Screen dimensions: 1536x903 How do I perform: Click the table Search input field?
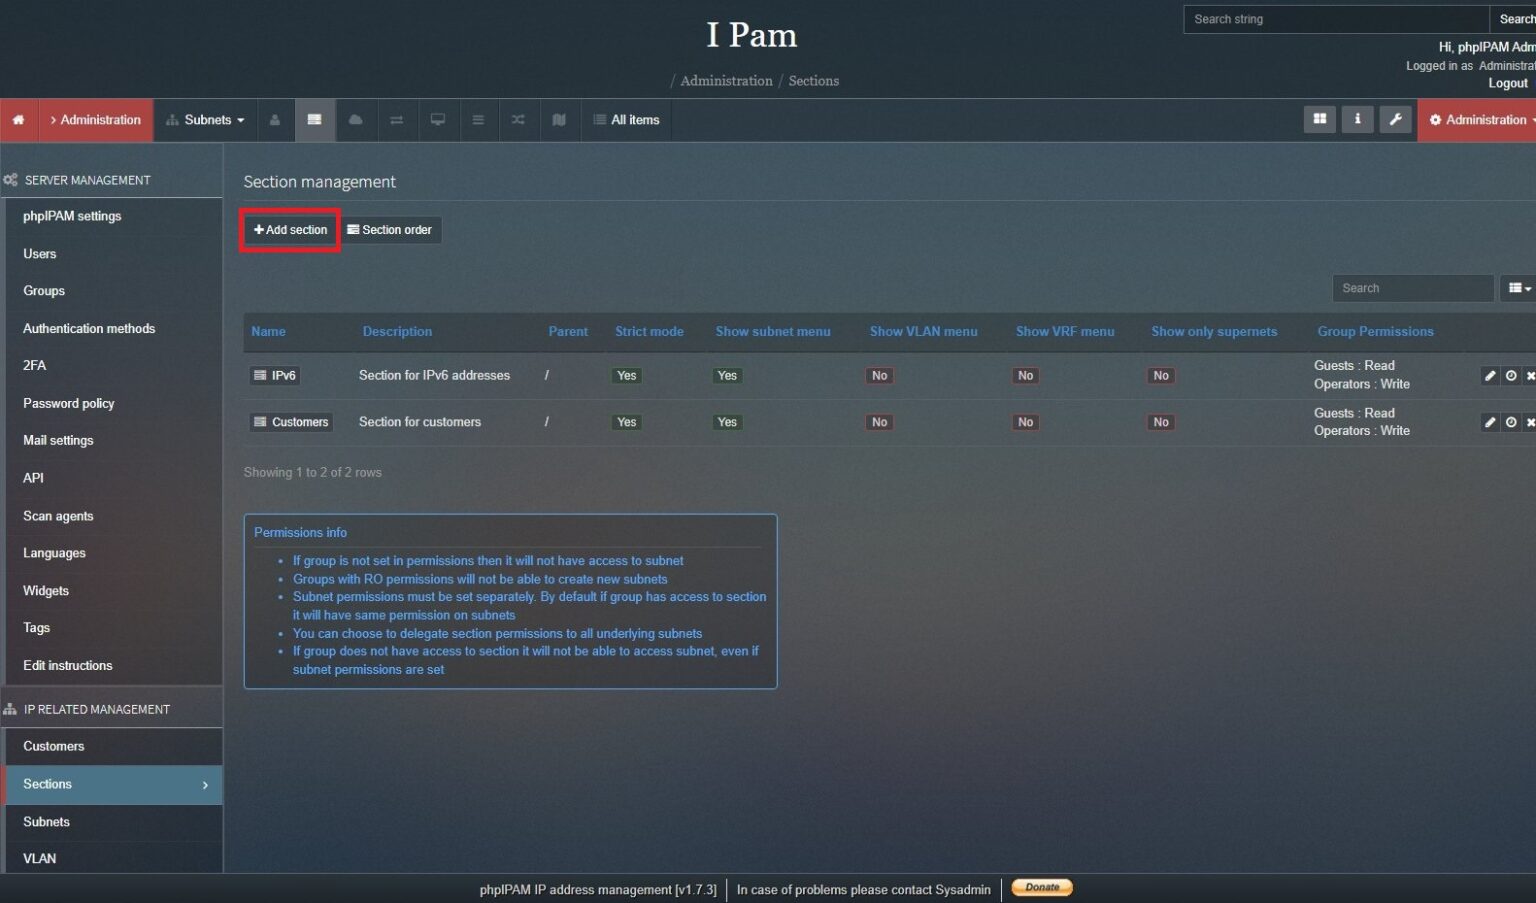(1411, 288)
